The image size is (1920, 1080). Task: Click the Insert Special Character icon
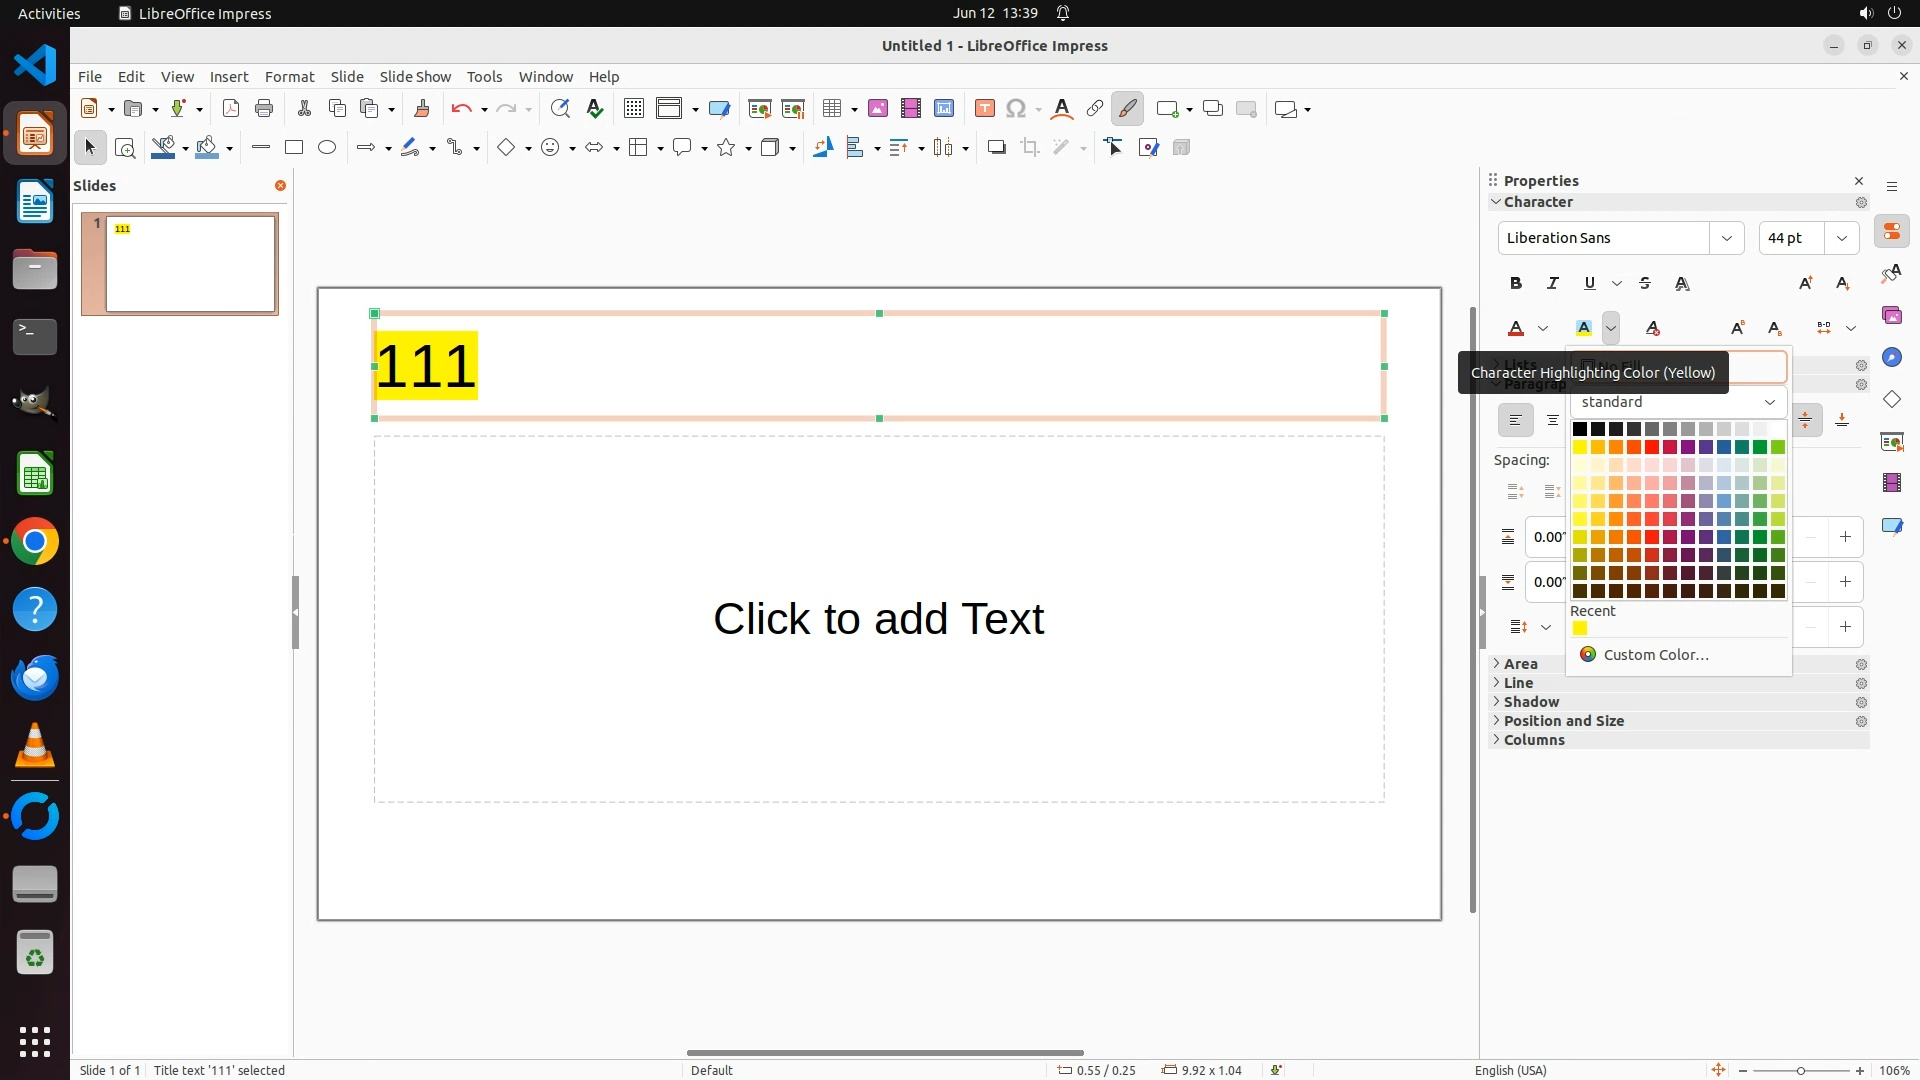[x=1016, y=109]
